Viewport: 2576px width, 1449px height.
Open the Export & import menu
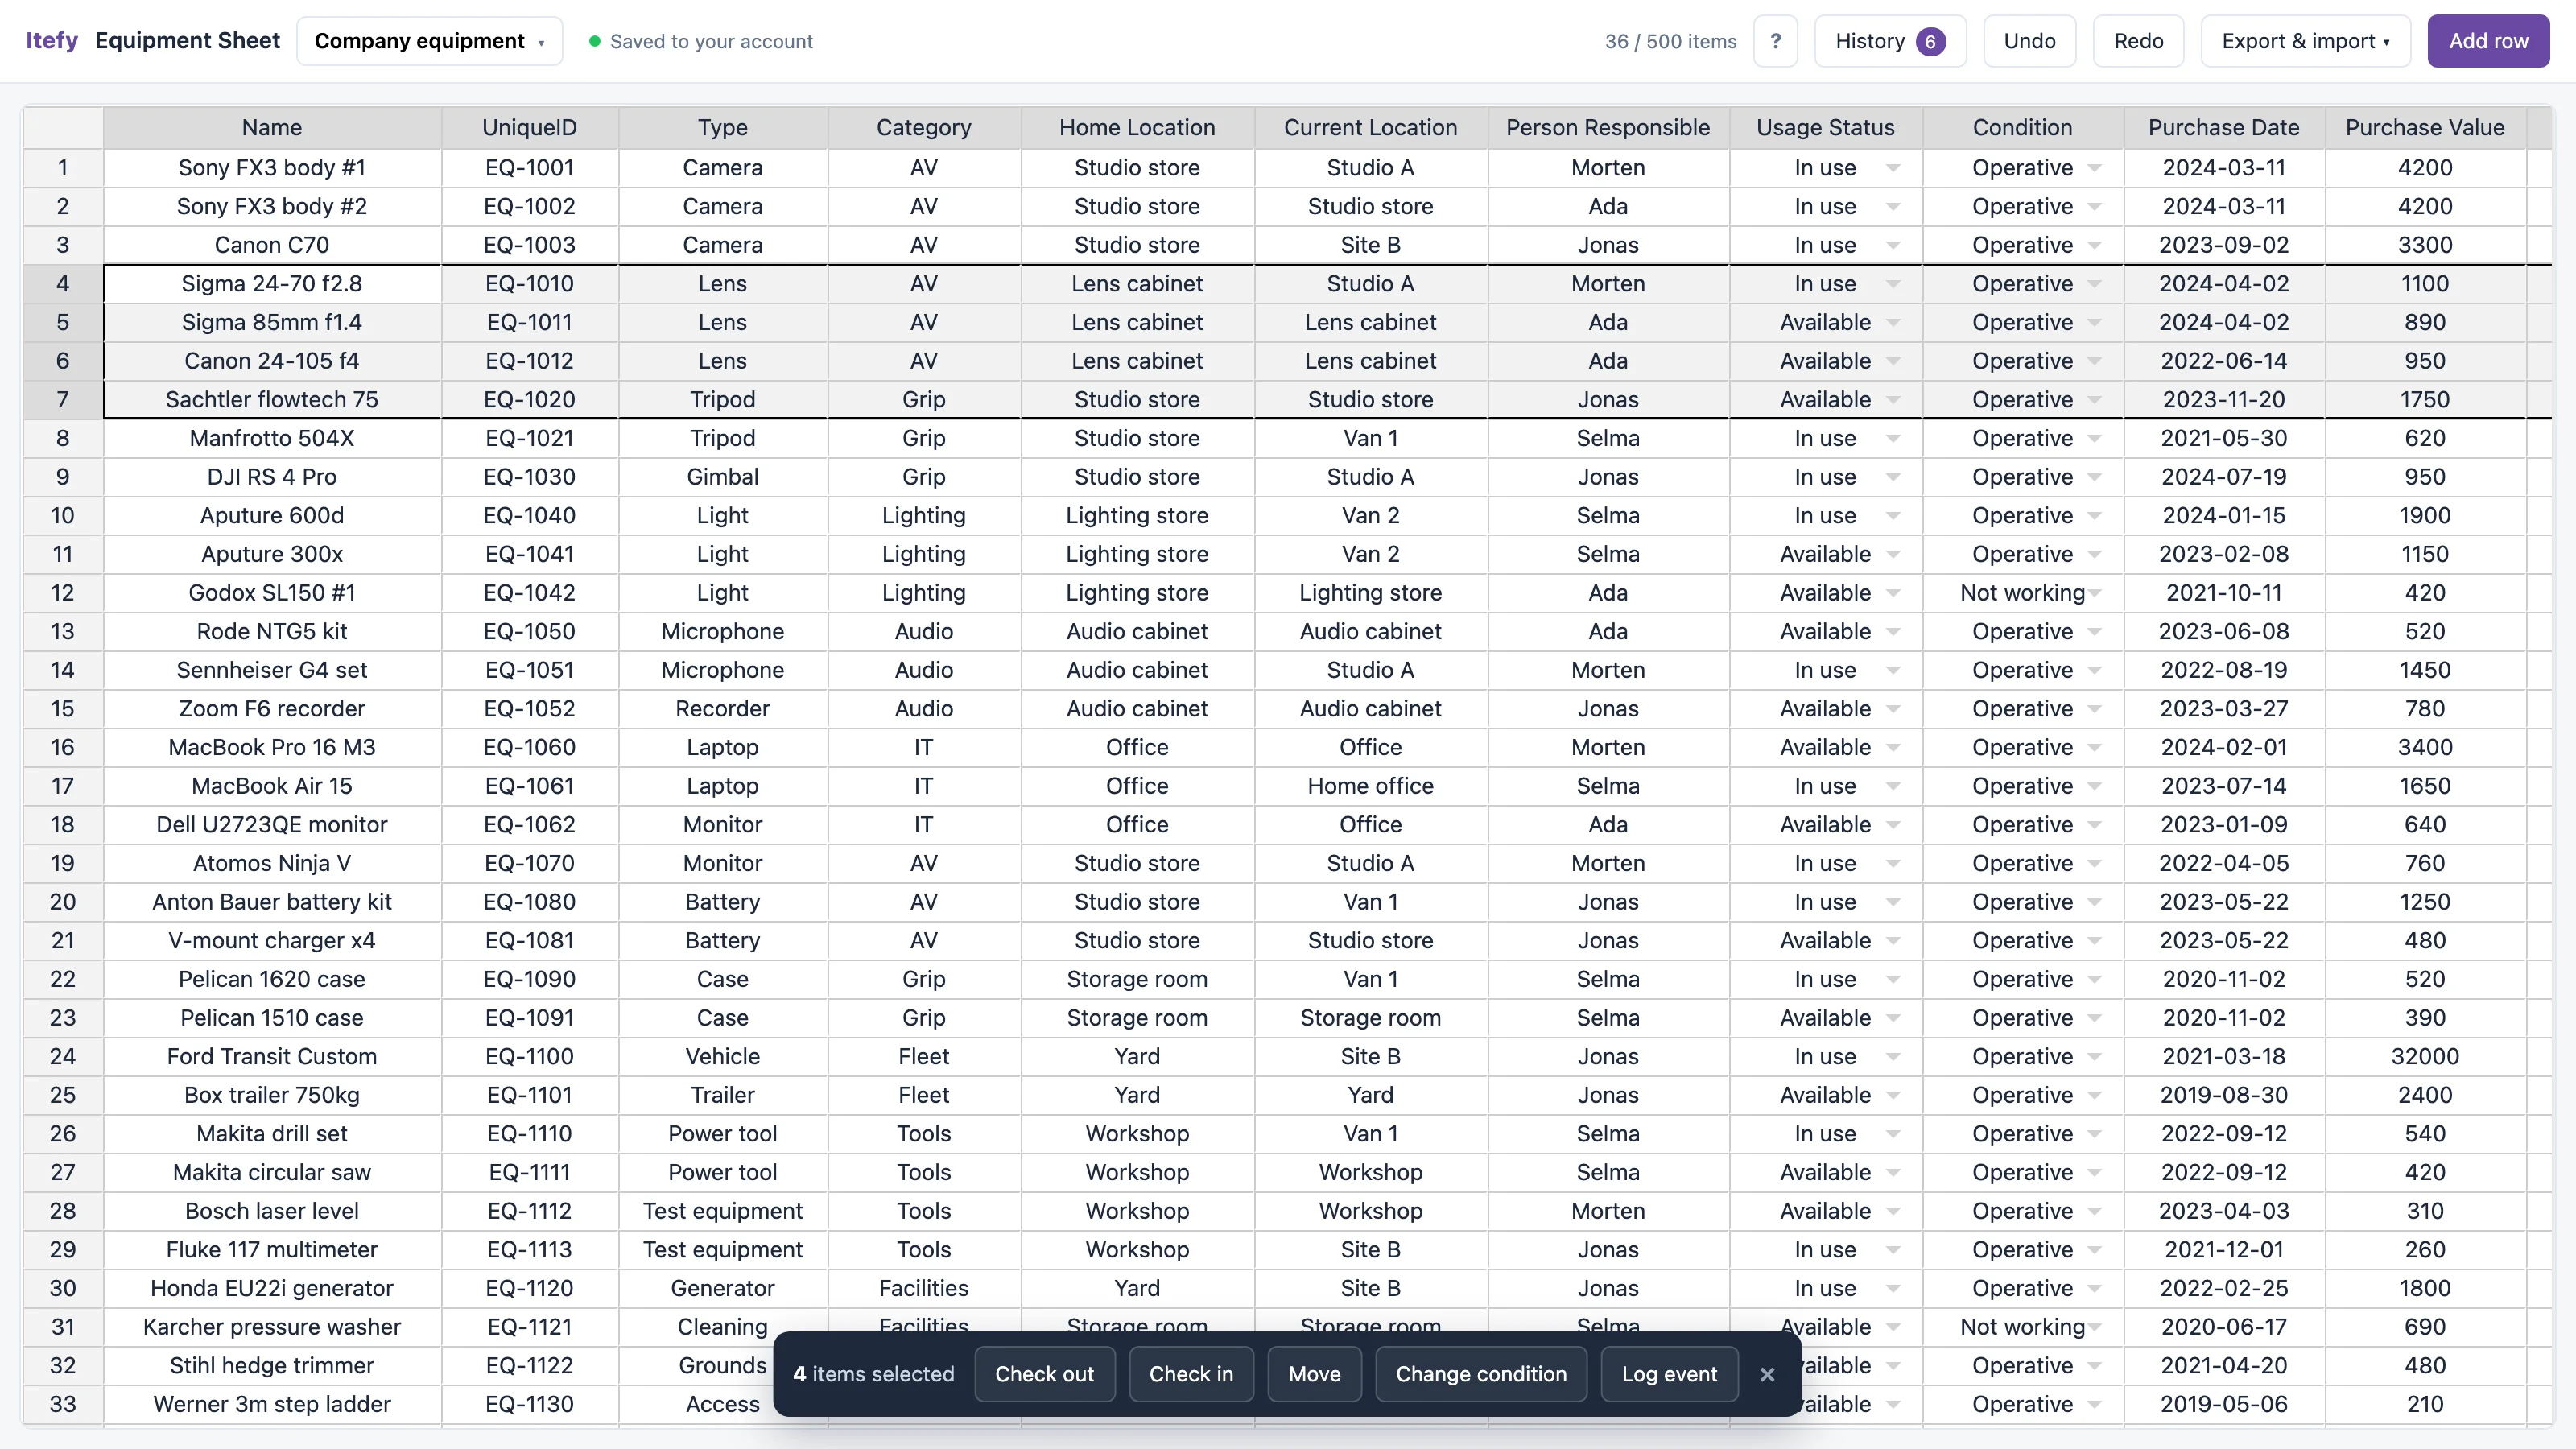point(2305,41)
